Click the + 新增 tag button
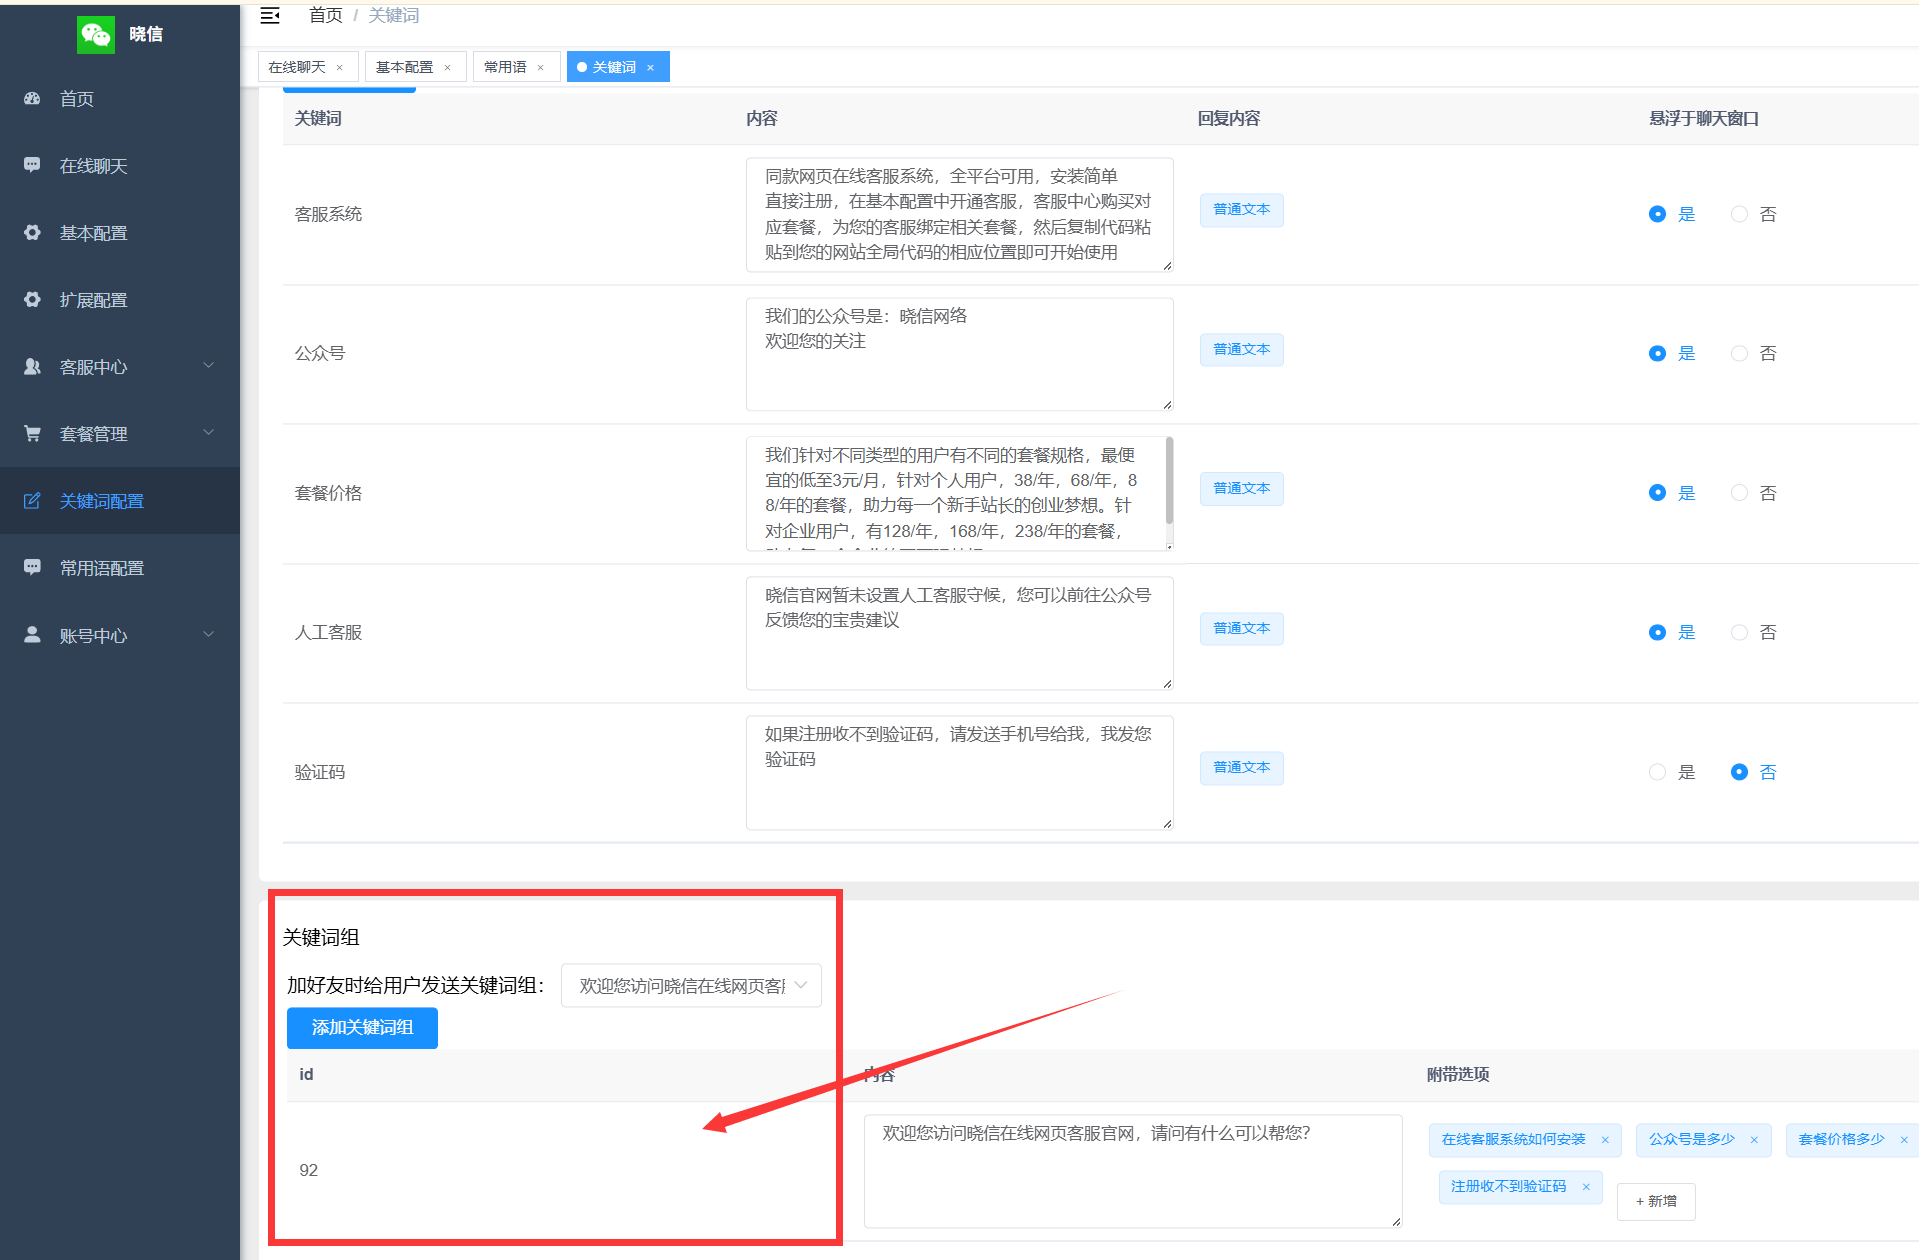This screenshot has width=1919, height=1260. 1656,1201
